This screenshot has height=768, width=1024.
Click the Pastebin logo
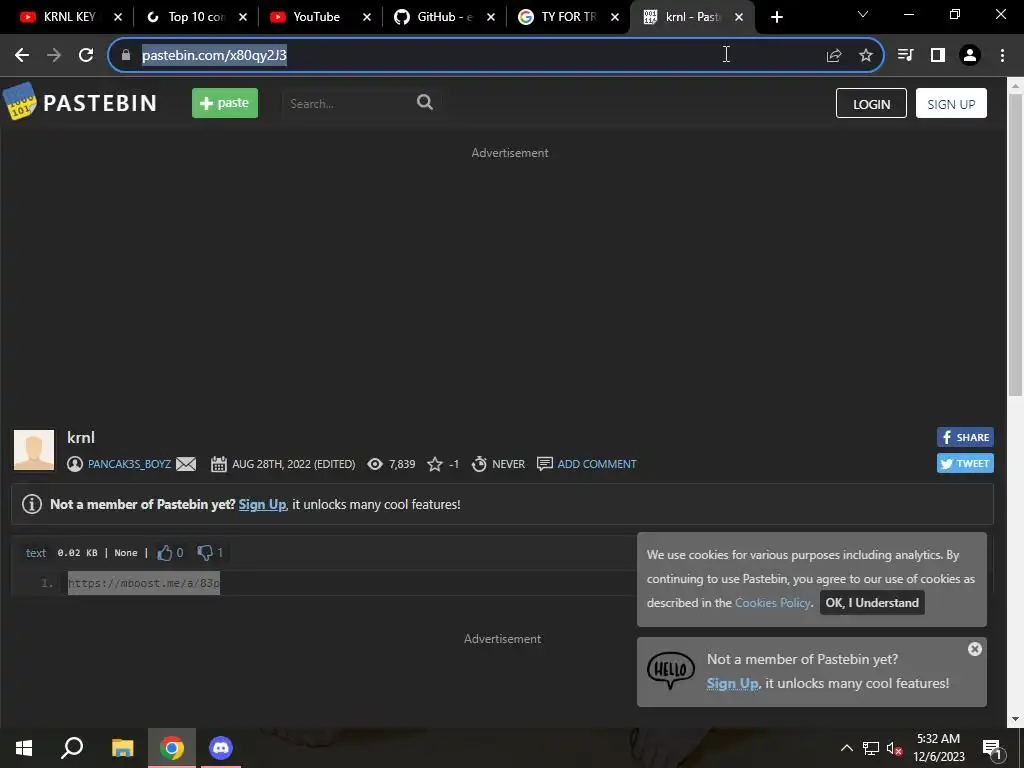click(x=80, y=102)
